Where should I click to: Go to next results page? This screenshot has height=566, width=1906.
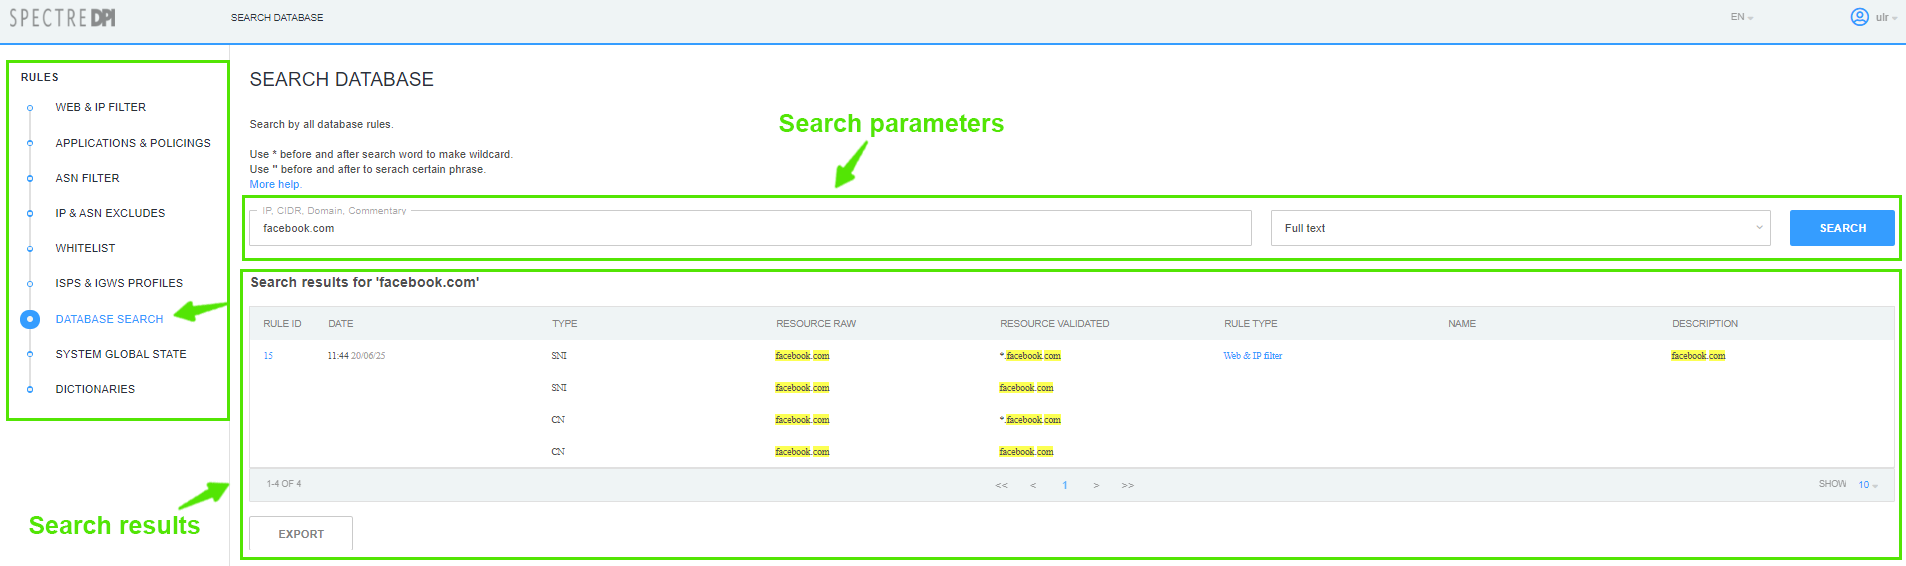tap(1096, 485)
